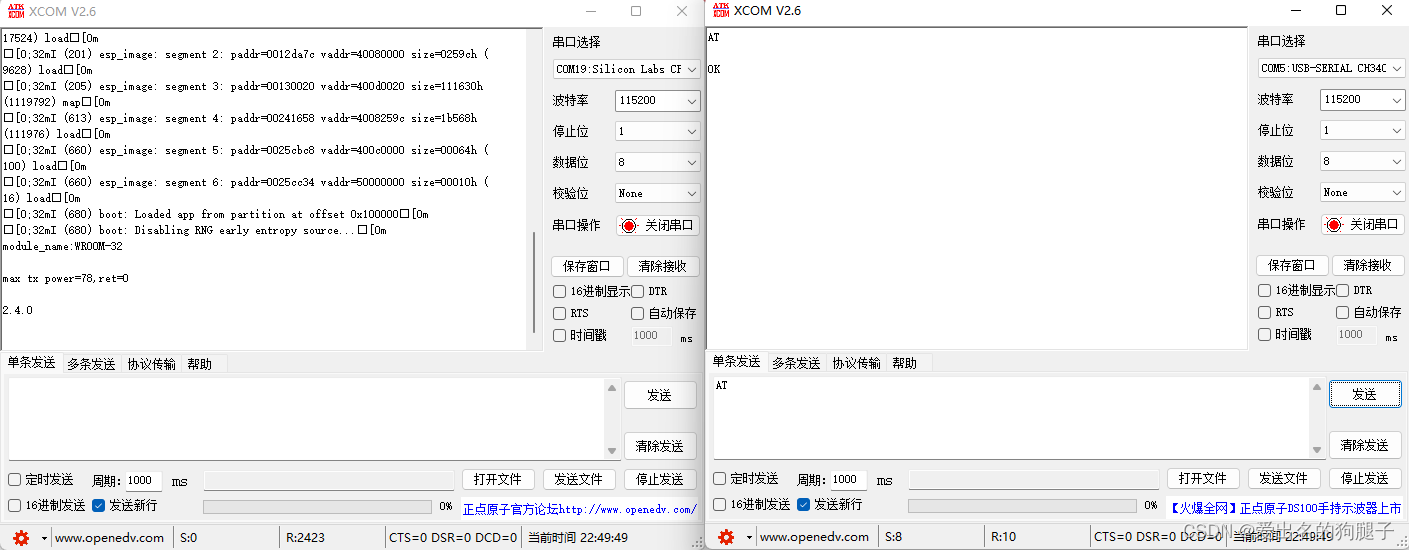Viewport: 1409px width, 550px height.
Task: Click 发送文件 button in left window
Action: coord(579,480)
